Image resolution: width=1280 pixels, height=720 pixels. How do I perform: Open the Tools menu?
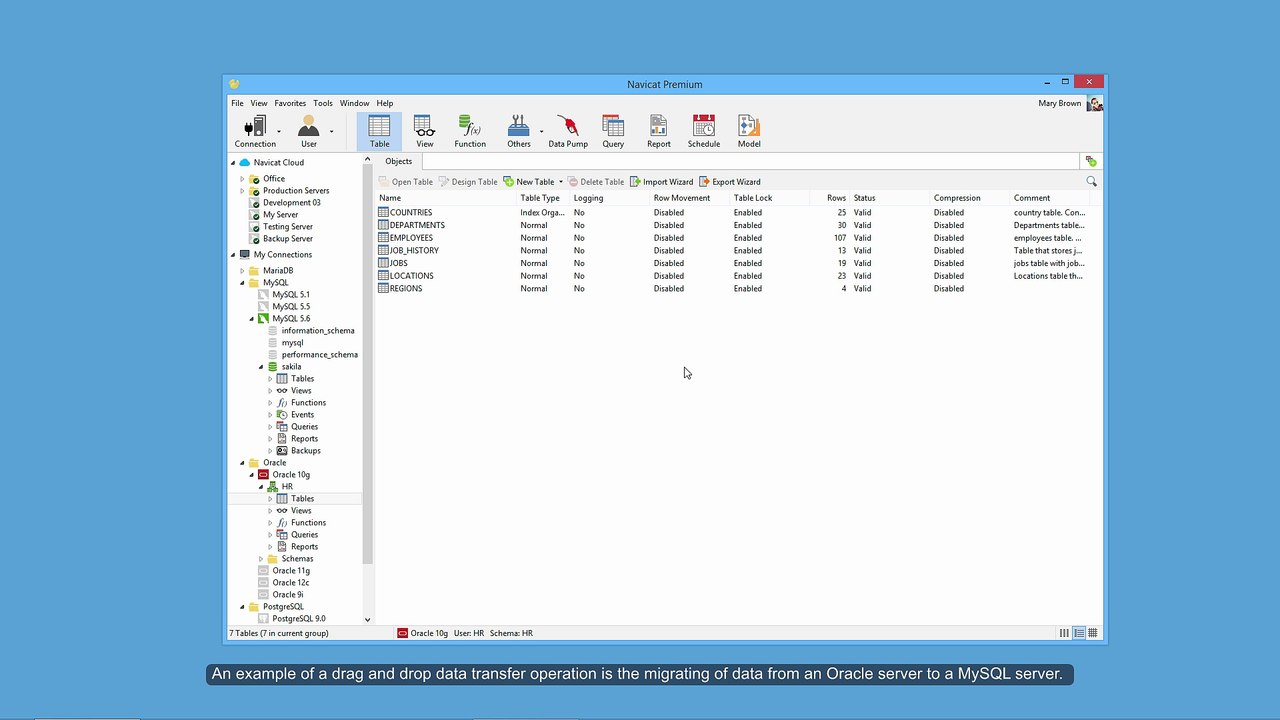(323, 103)
